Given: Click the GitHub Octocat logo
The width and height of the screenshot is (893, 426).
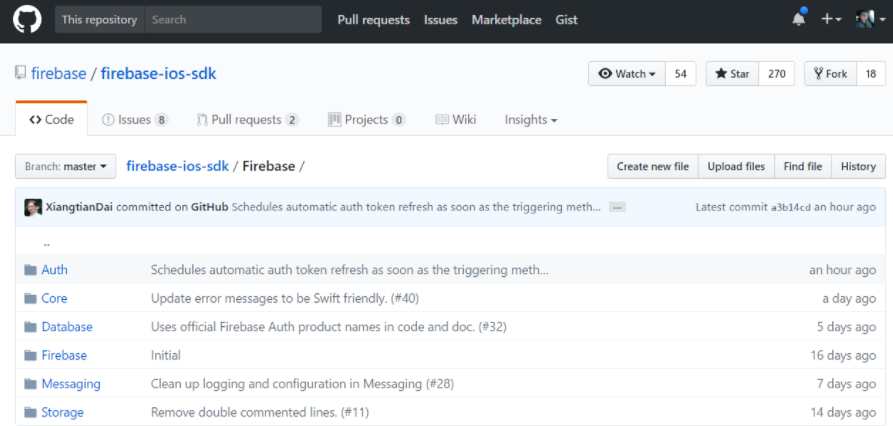Looking at the screenshot, I should [x=27, y=19].
